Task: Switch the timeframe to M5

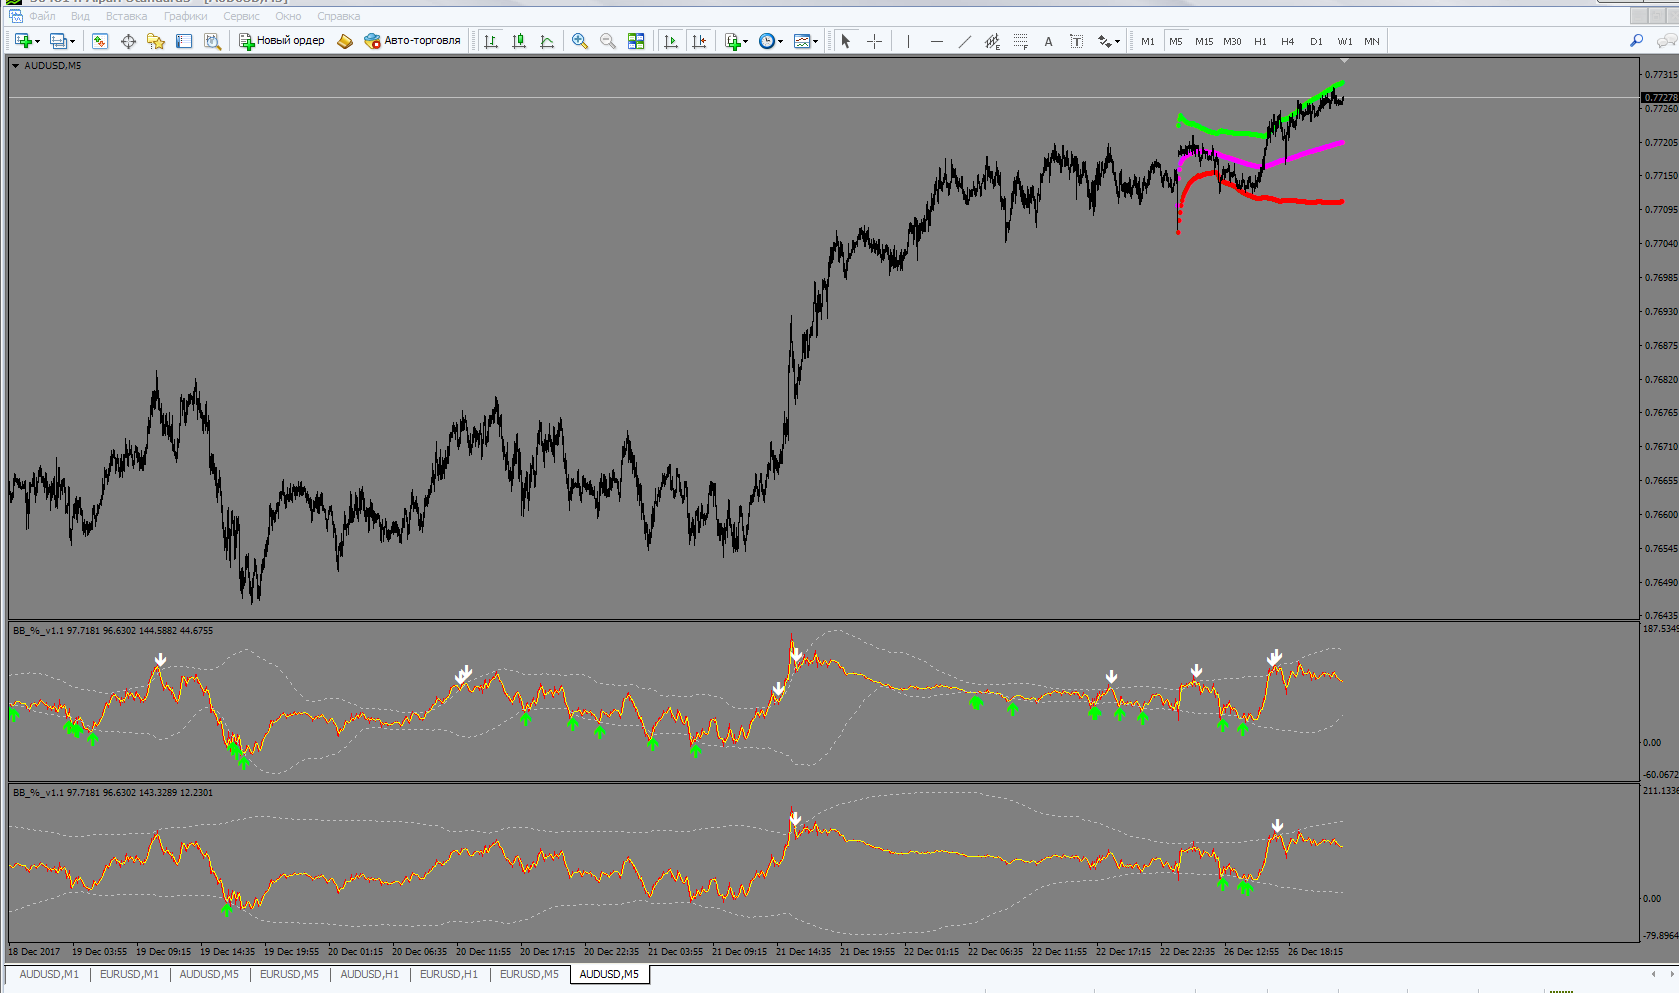Action: pos(1176,41)
